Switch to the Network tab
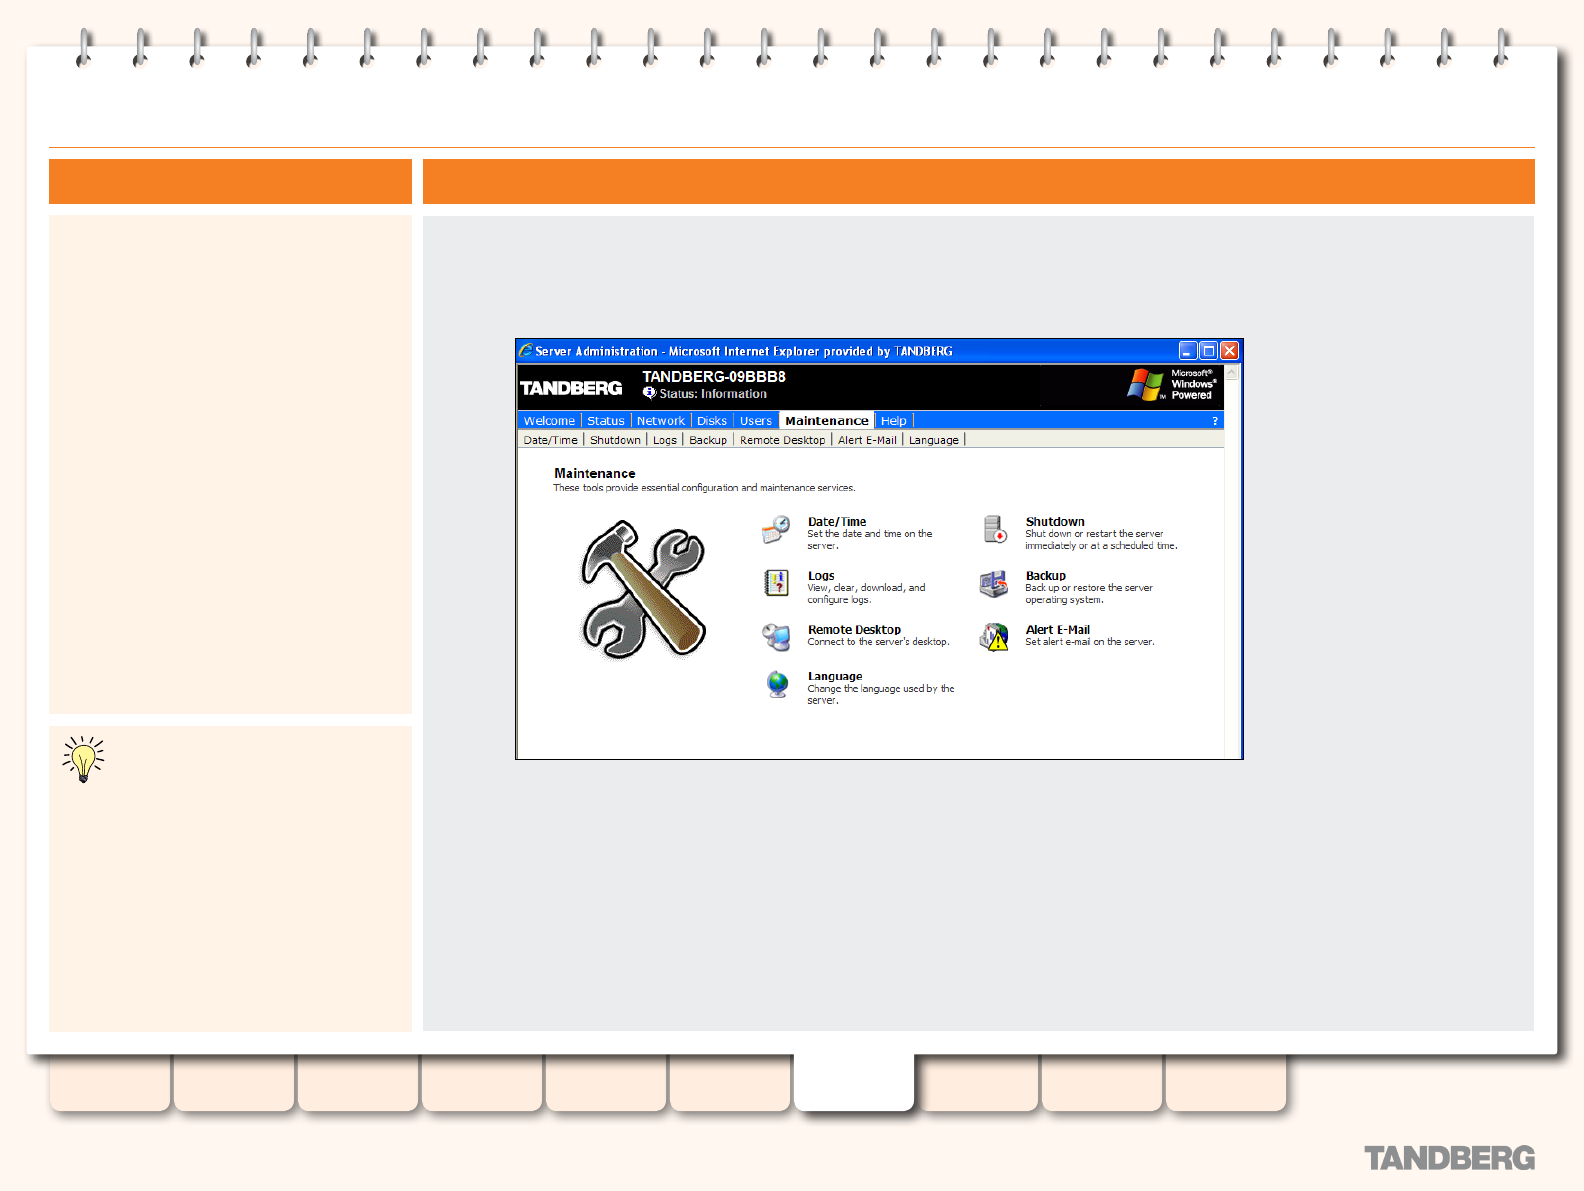Image resolution: width=1584 pixels, height=1191 pixels. pos(661,421)
